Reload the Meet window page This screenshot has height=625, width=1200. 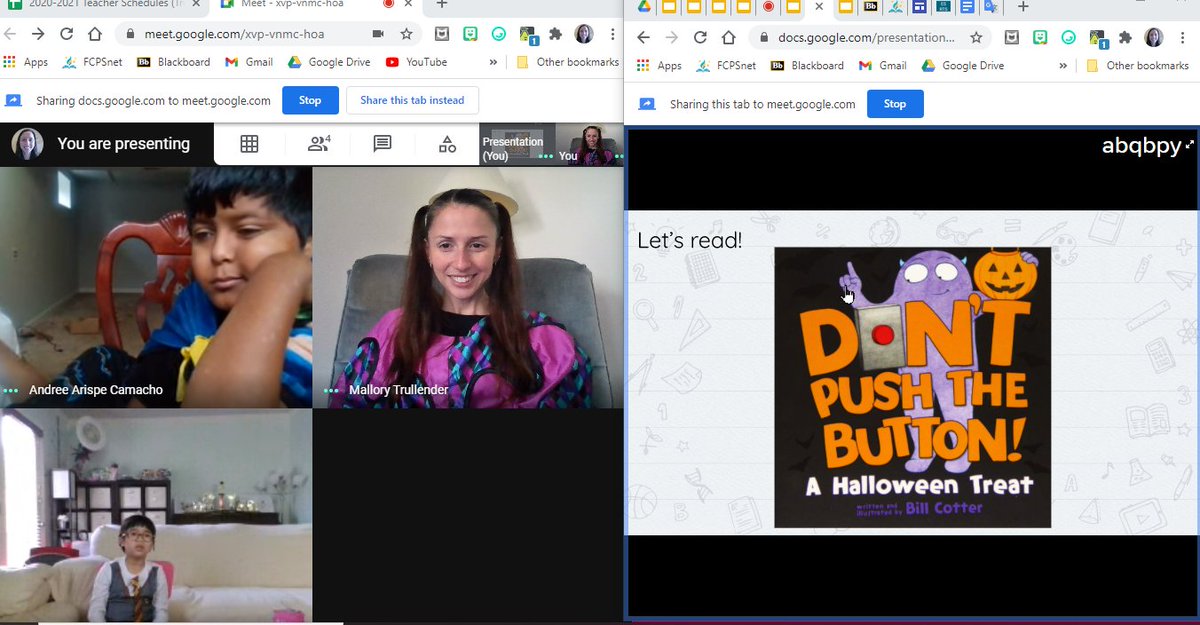tap(66, 34)
